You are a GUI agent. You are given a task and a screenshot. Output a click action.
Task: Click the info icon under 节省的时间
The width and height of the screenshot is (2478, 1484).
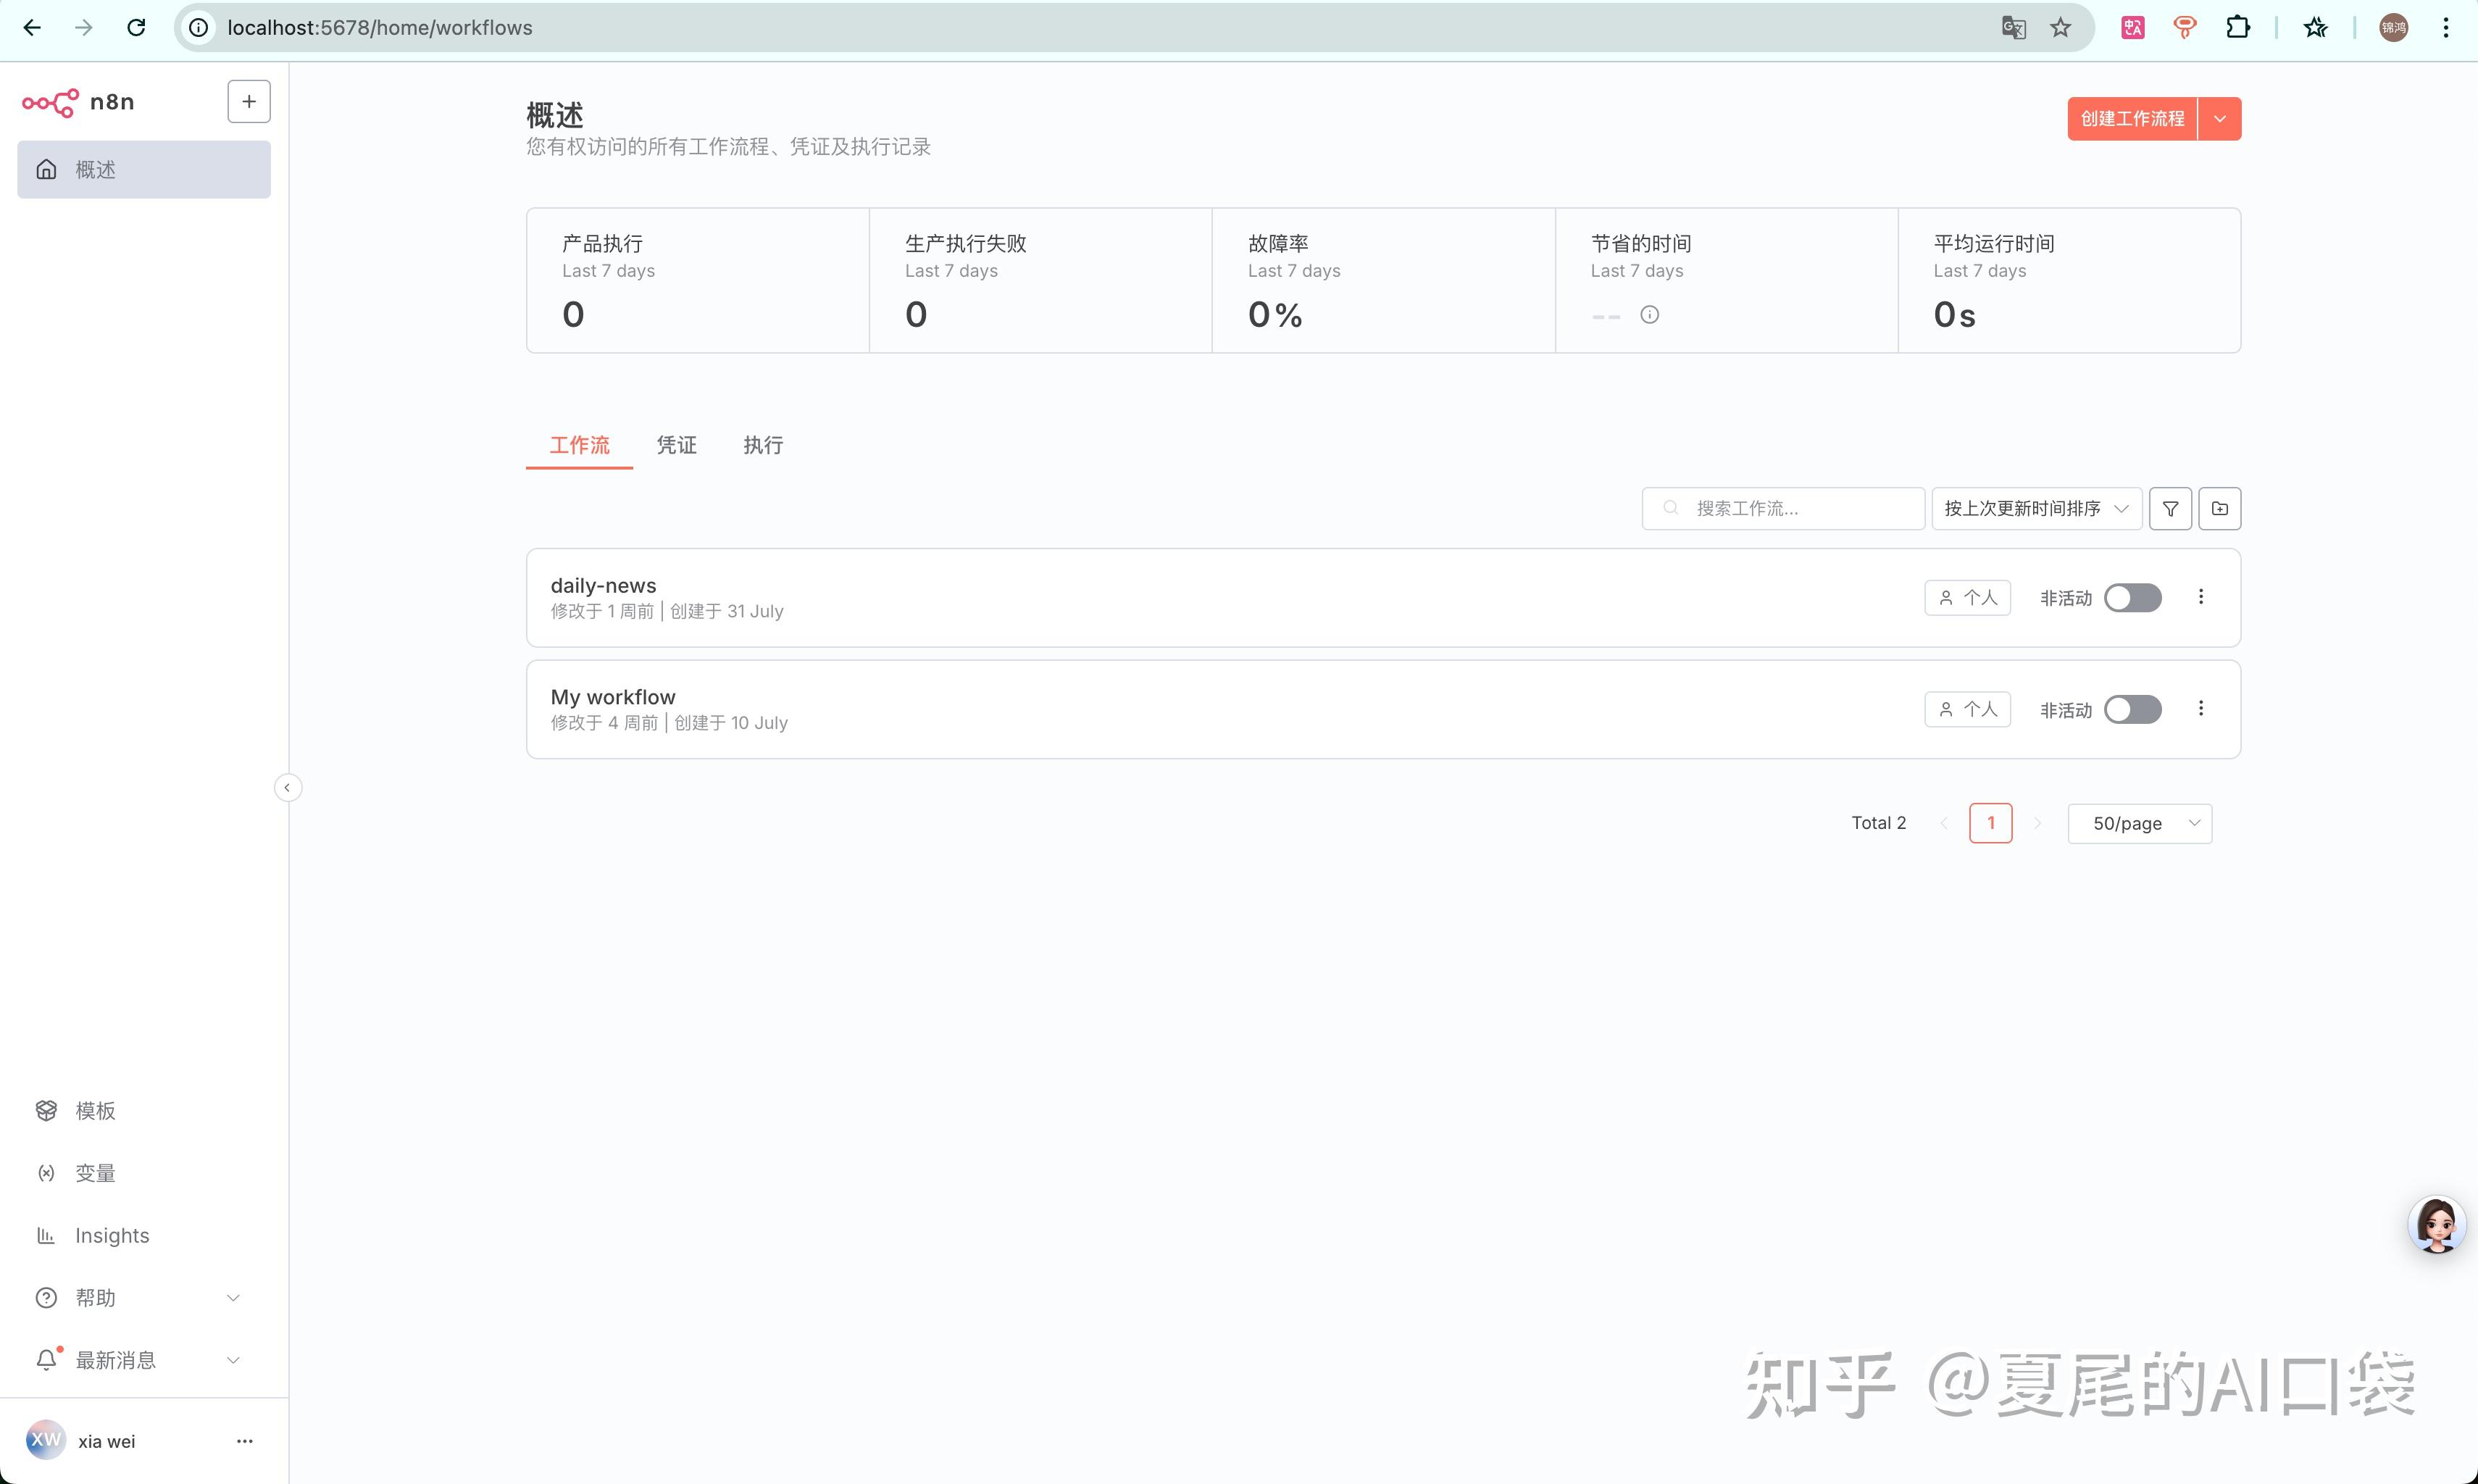(1649, 315)
